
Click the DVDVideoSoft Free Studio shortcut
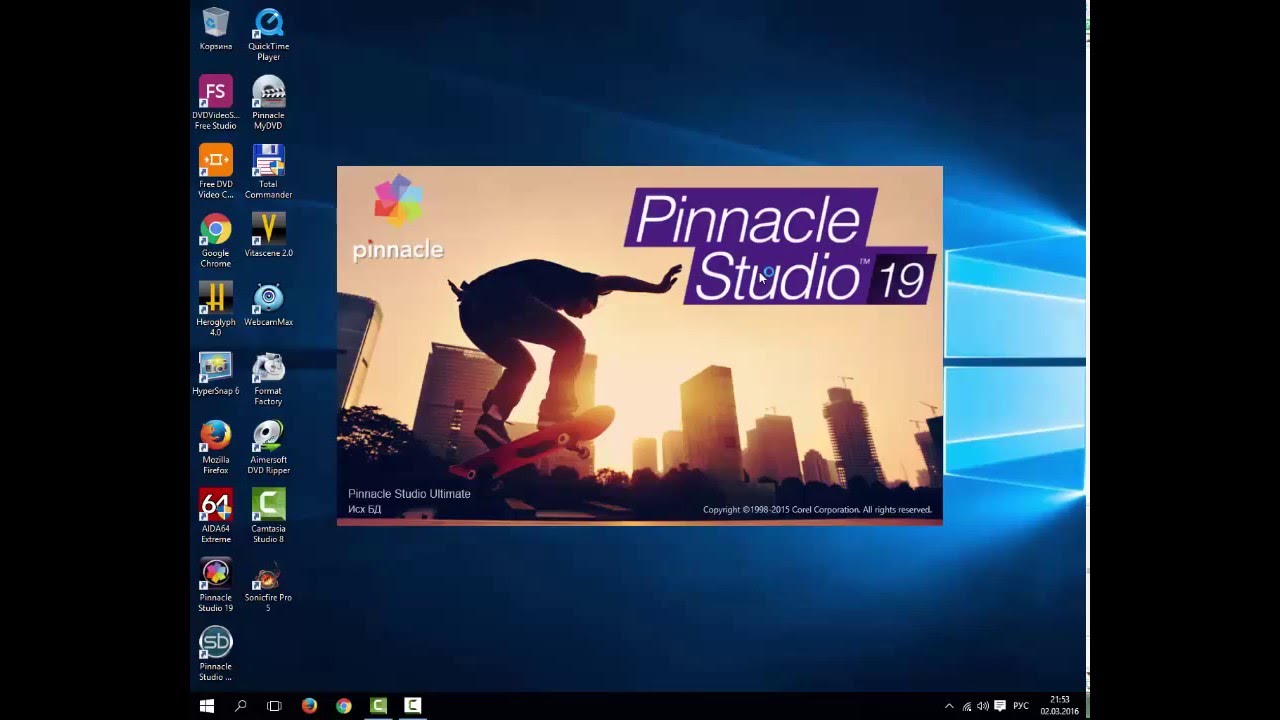coord(215,103)
